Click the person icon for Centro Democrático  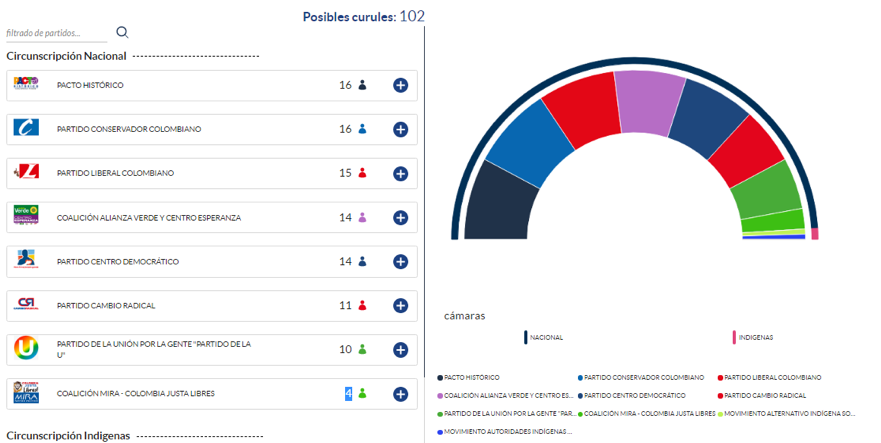tap(362, 261)
